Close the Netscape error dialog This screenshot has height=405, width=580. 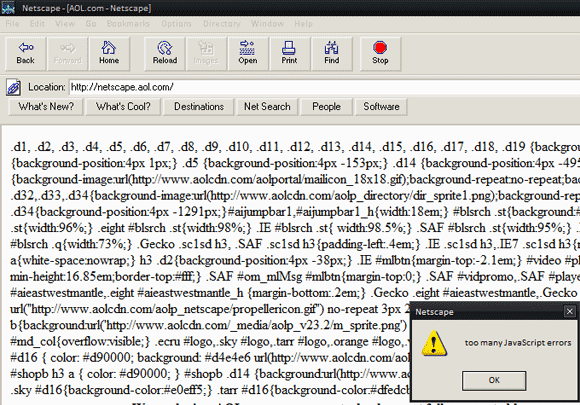570,312
